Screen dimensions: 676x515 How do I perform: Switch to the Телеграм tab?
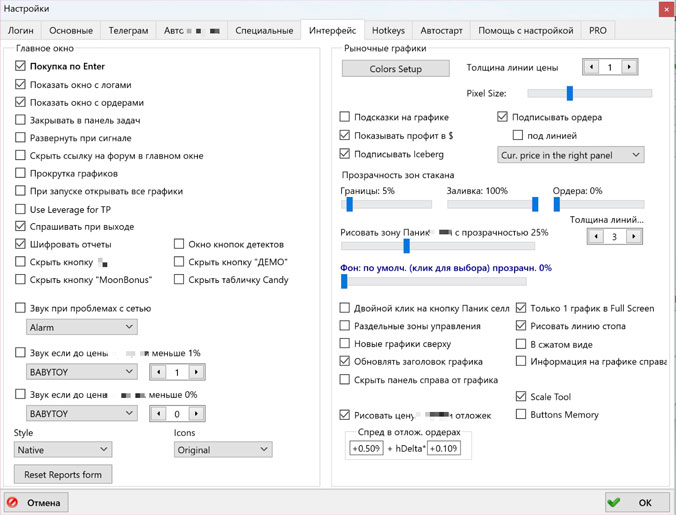point(128,31)
